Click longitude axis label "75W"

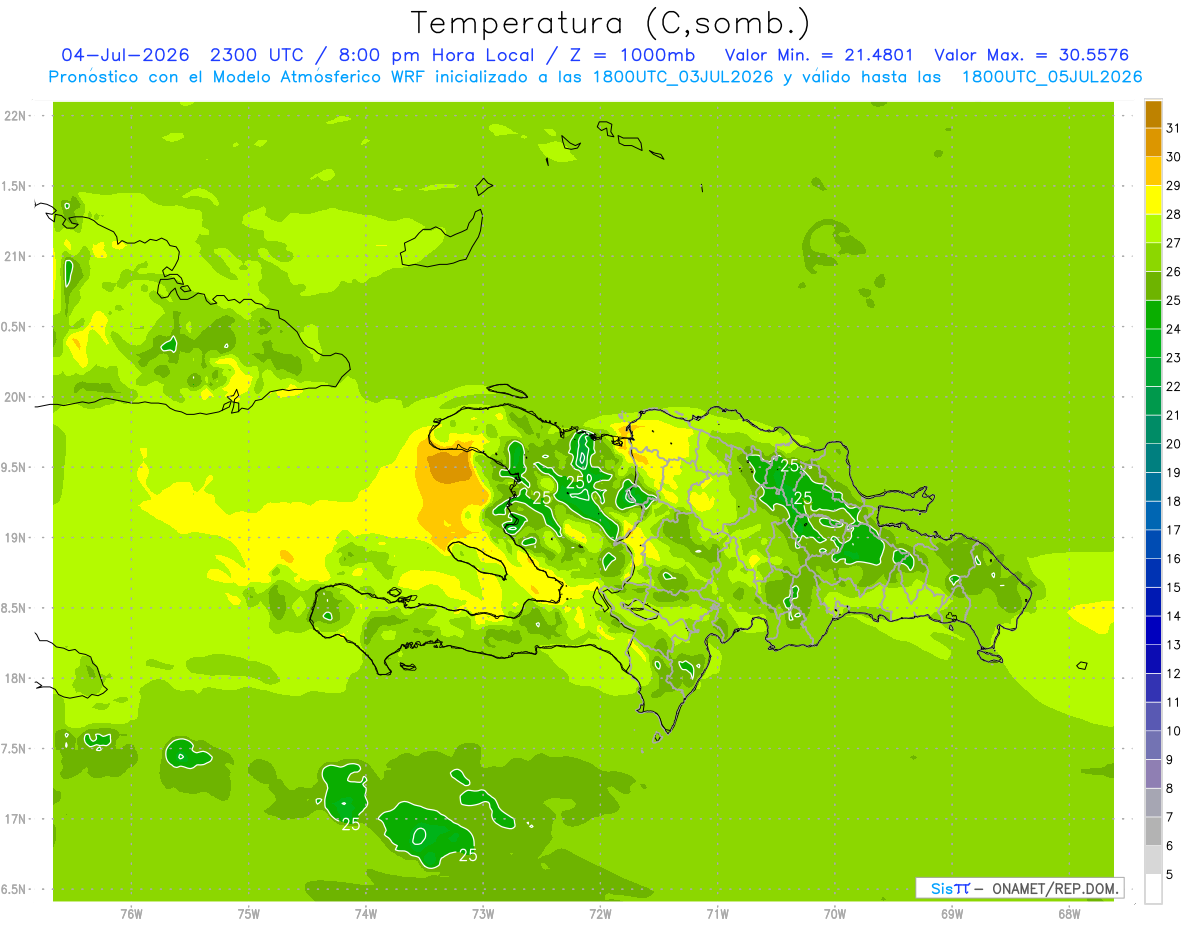(x=249, y=914)
